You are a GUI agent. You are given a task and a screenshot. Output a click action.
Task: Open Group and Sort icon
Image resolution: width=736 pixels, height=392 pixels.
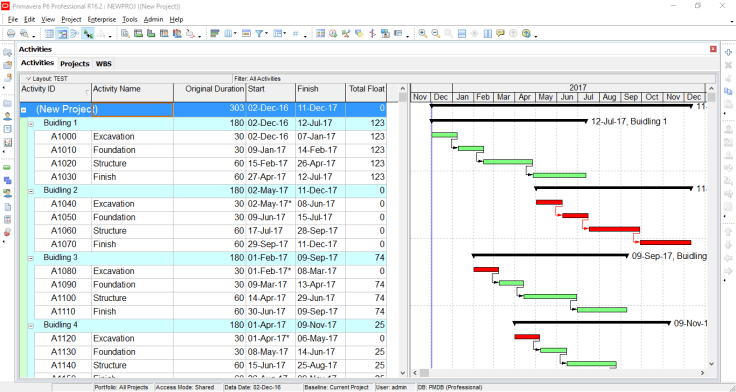click(215, 33)
